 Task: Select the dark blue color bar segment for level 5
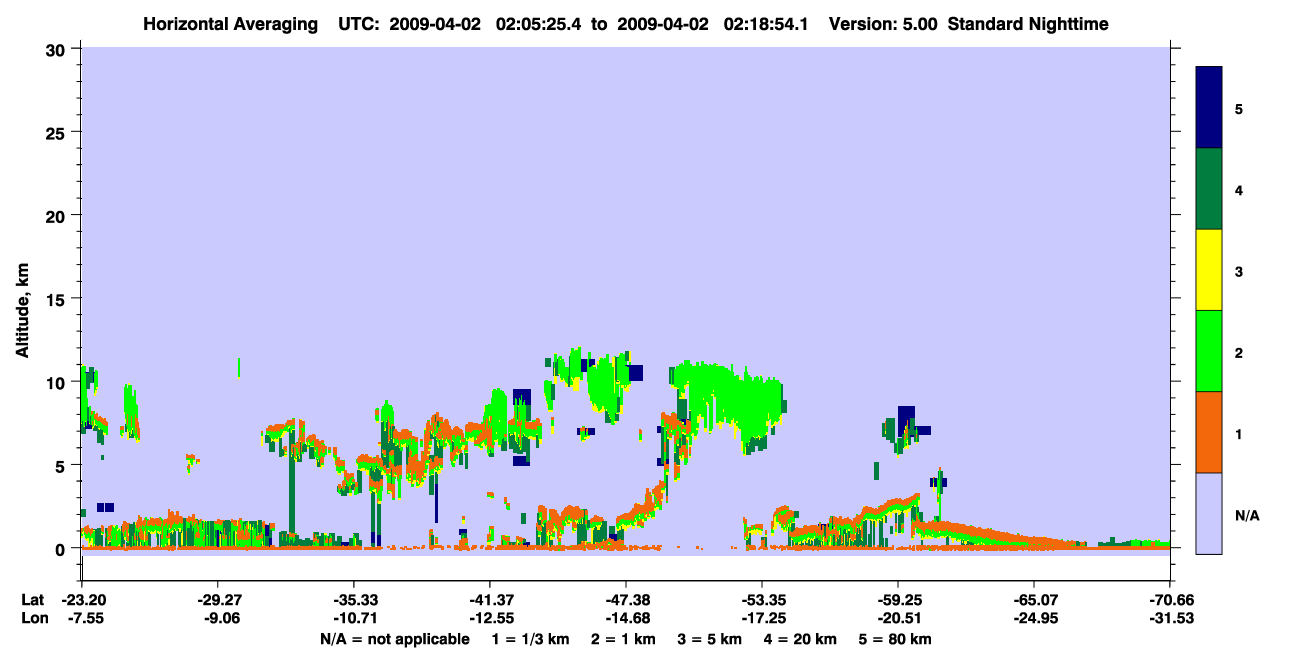coord(1209,108)
